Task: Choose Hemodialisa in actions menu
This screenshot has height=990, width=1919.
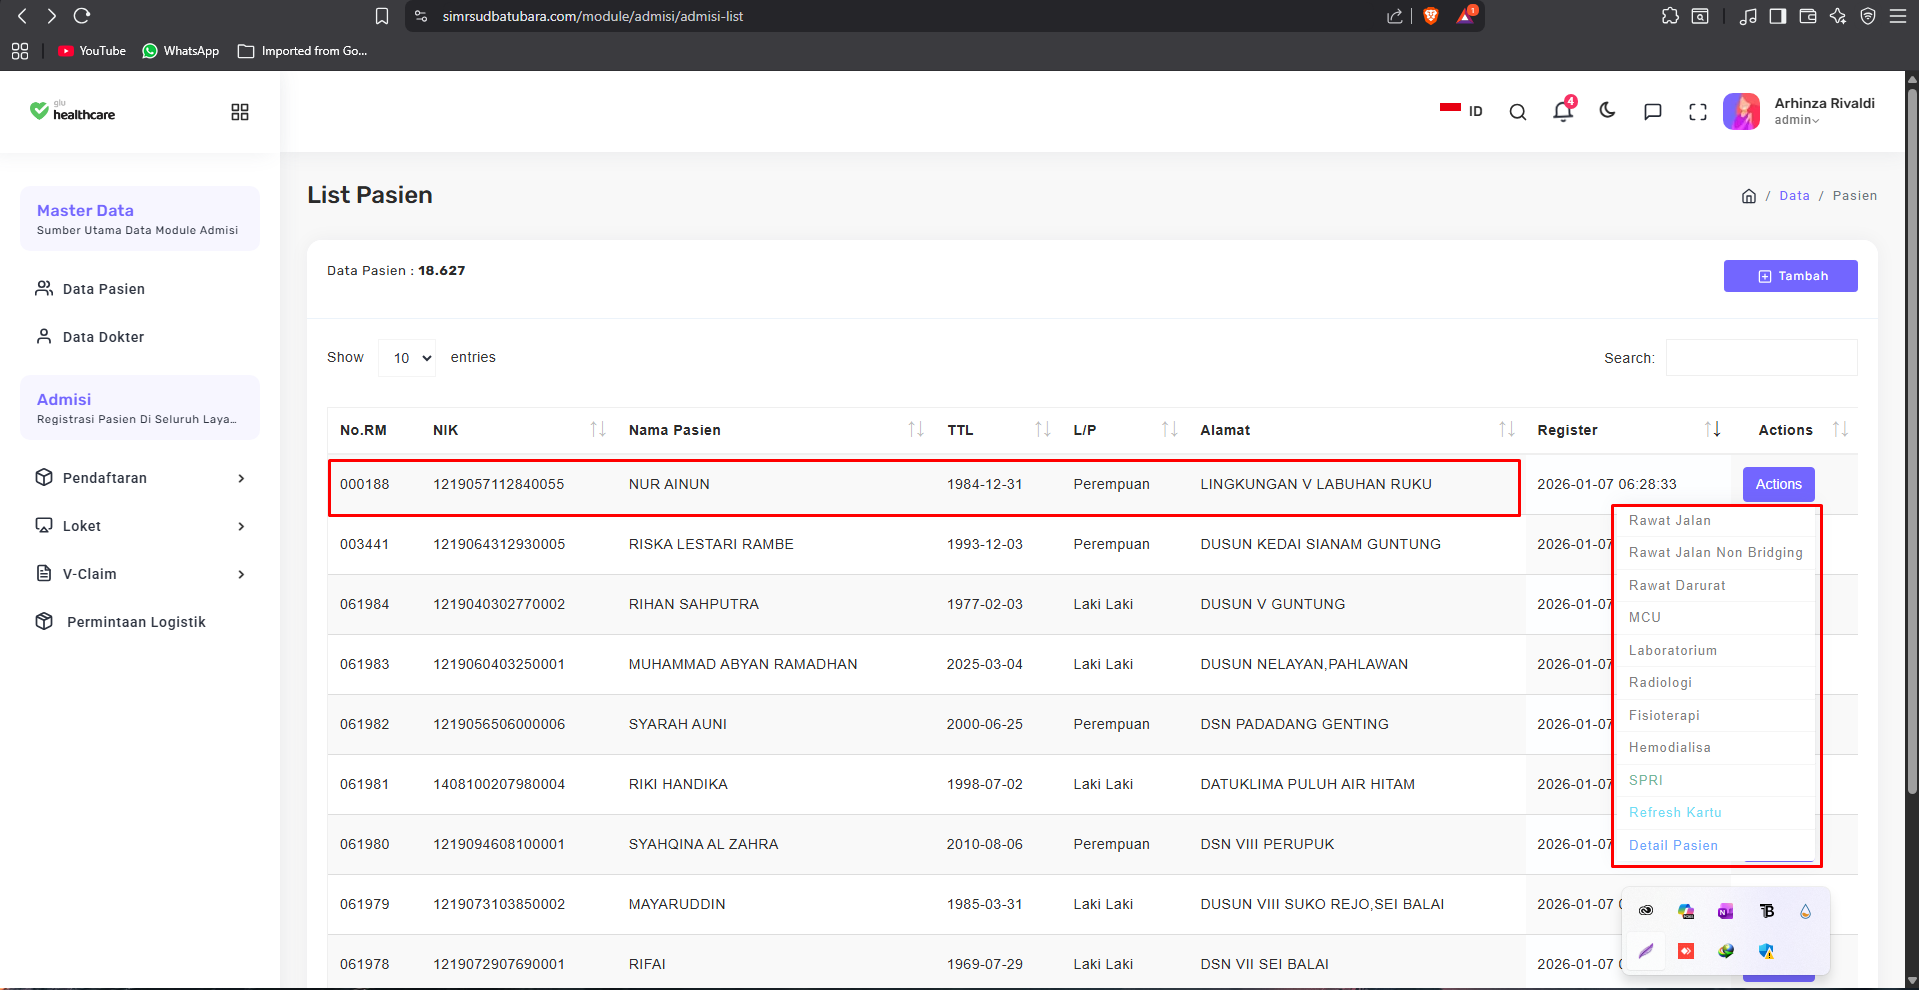Action: (1669, 748)
